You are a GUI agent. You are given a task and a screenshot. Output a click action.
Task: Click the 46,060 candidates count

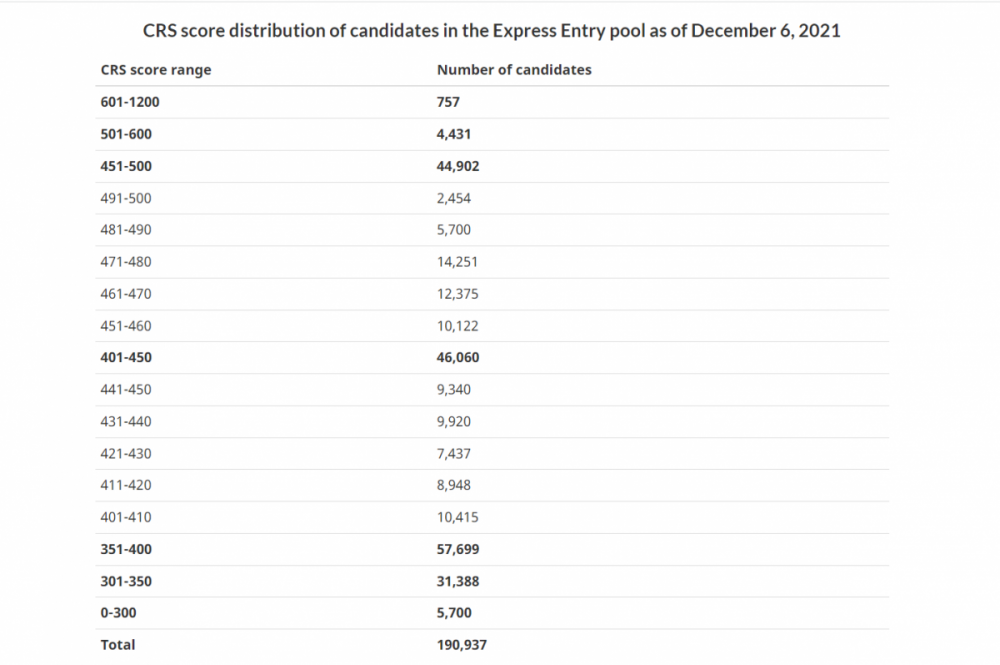pos(458,358)
